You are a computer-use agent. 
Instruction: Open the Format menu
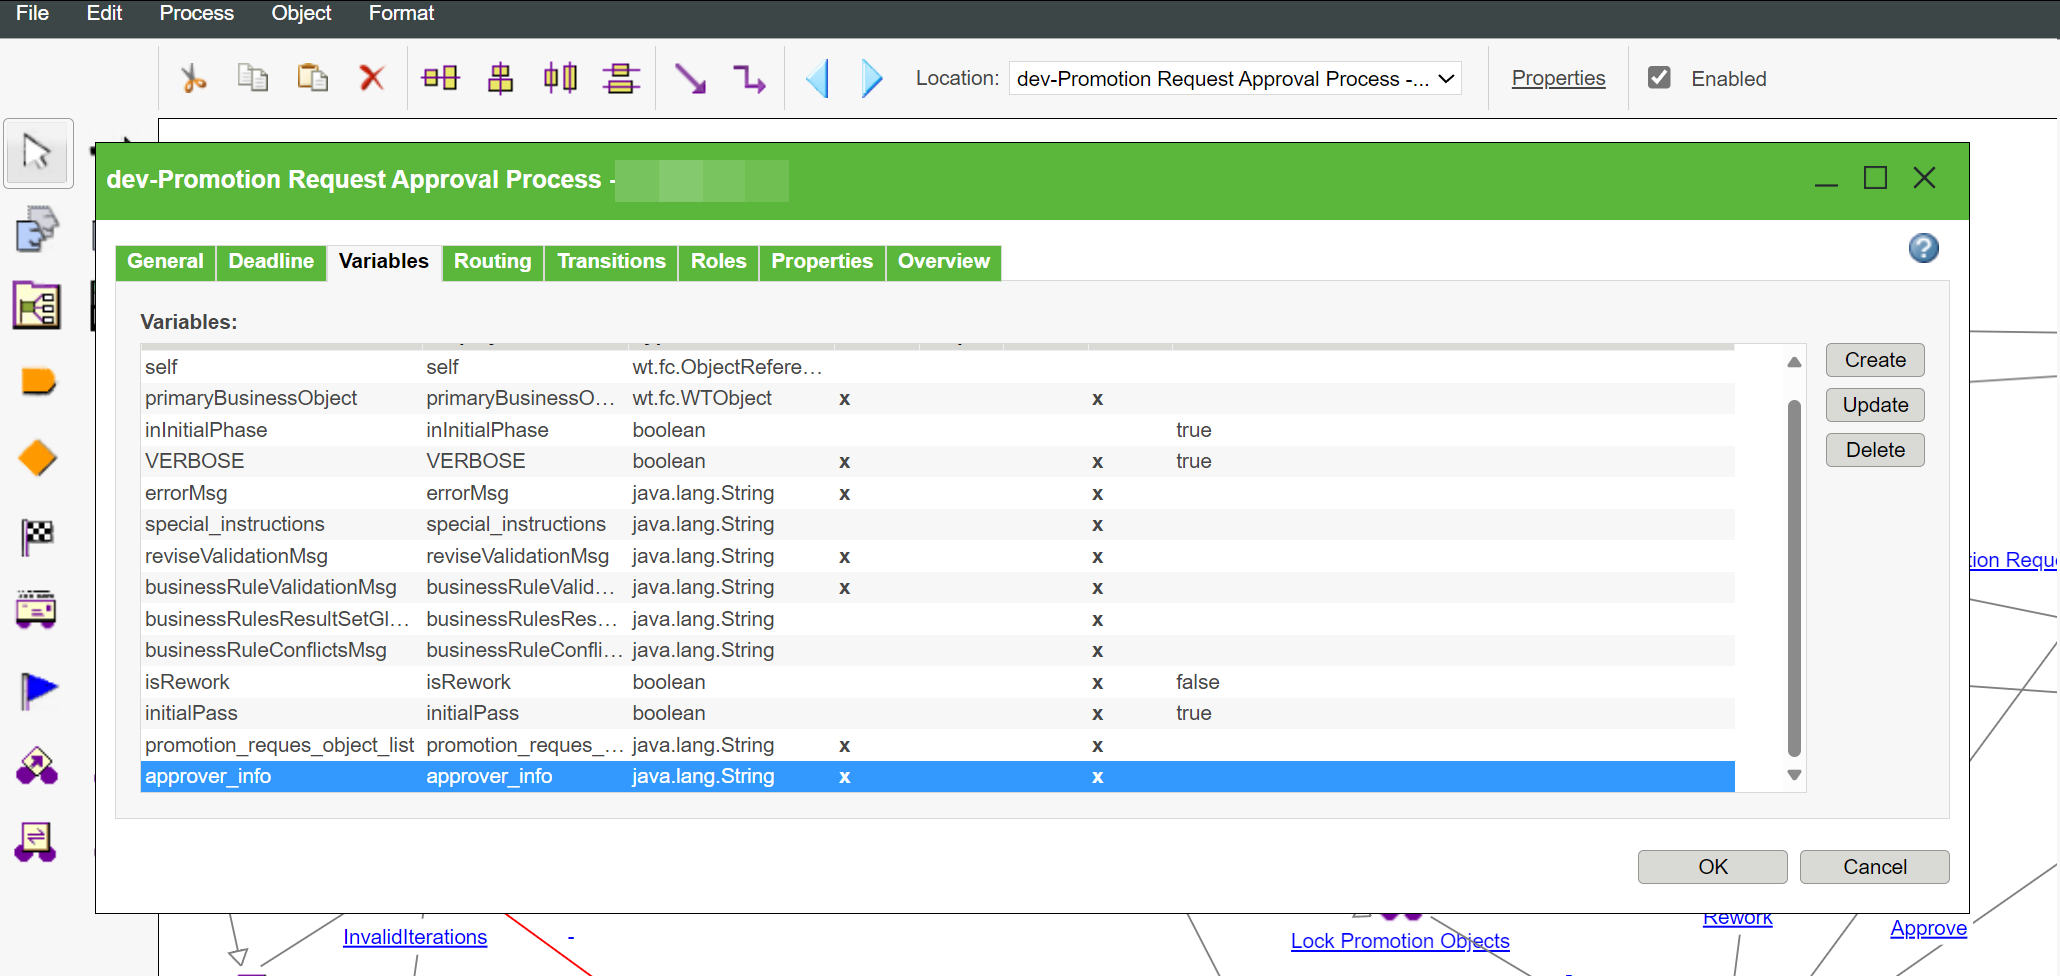400,13
